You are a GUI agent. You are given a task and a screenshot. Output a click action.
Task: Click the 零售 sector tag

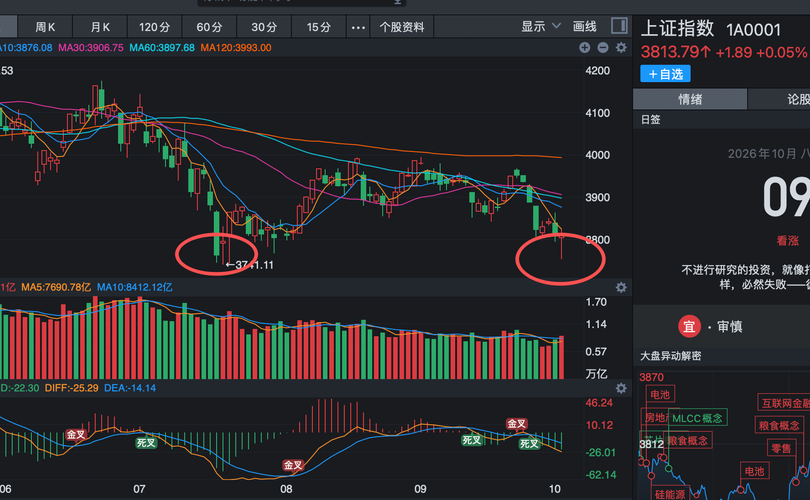[x=781, y=448]
